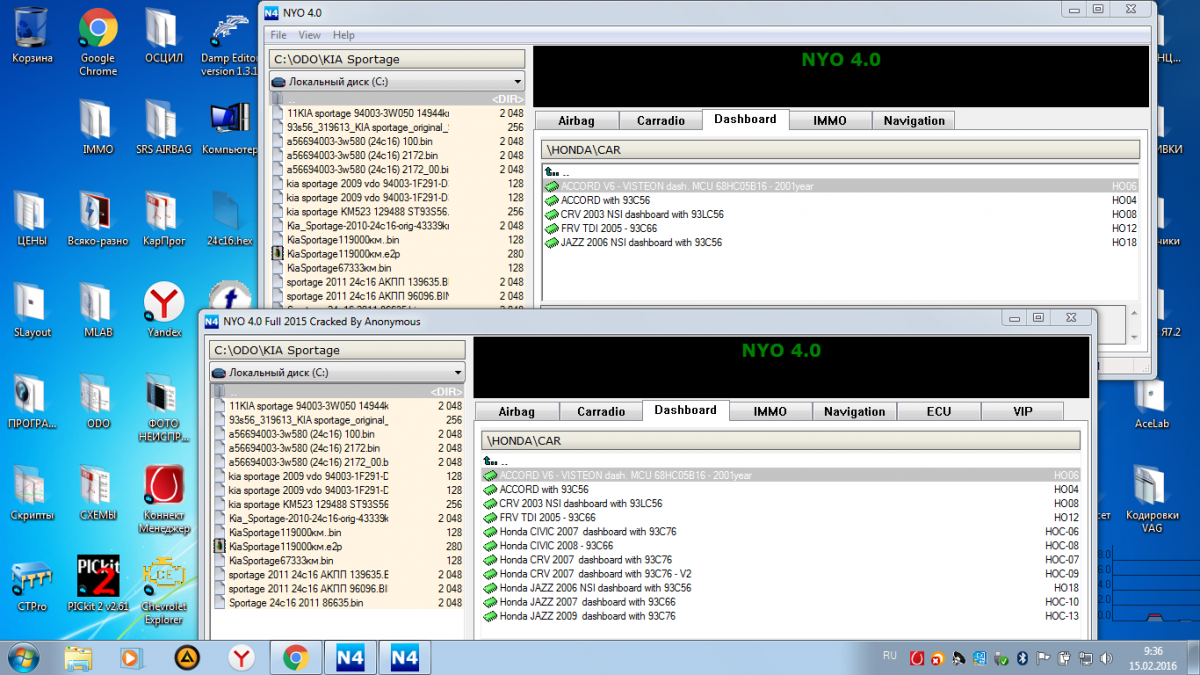Open Windows Explorer from the taskbar
1200x675 pixels.
coord(78,657)
